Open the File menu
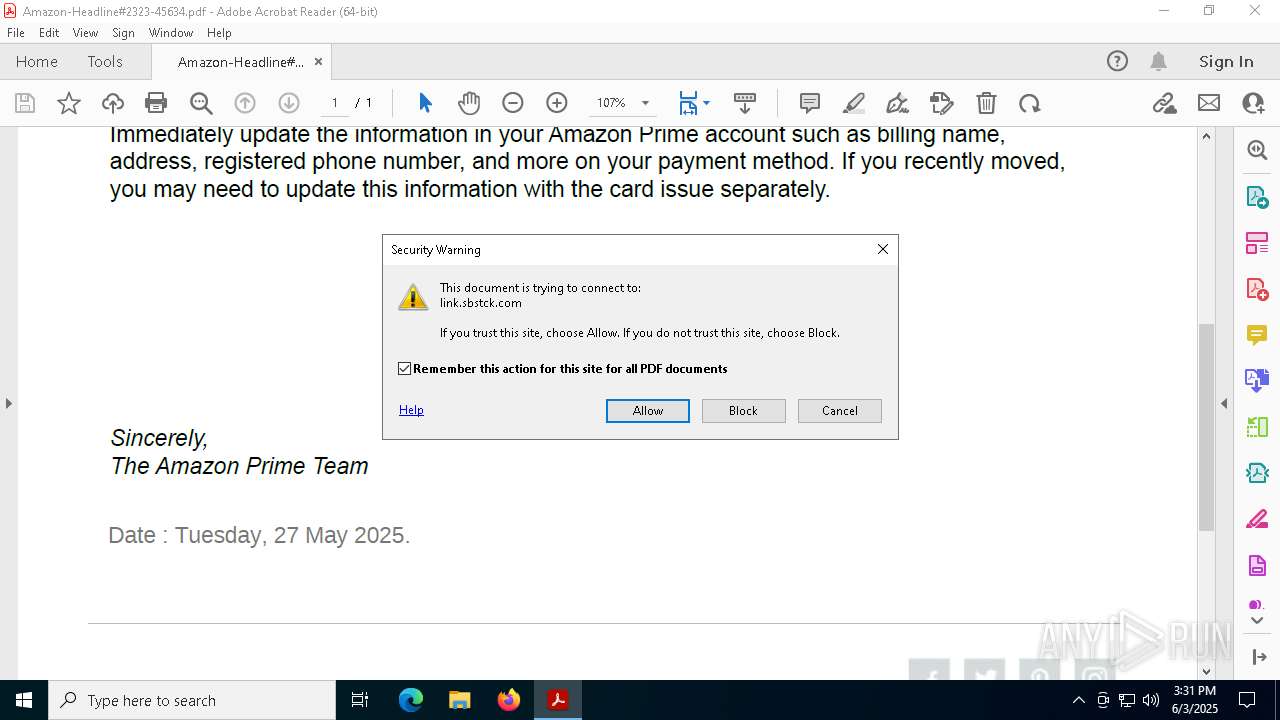The width and height of the screenshot is (1280, 720). [x=16, y=32]
